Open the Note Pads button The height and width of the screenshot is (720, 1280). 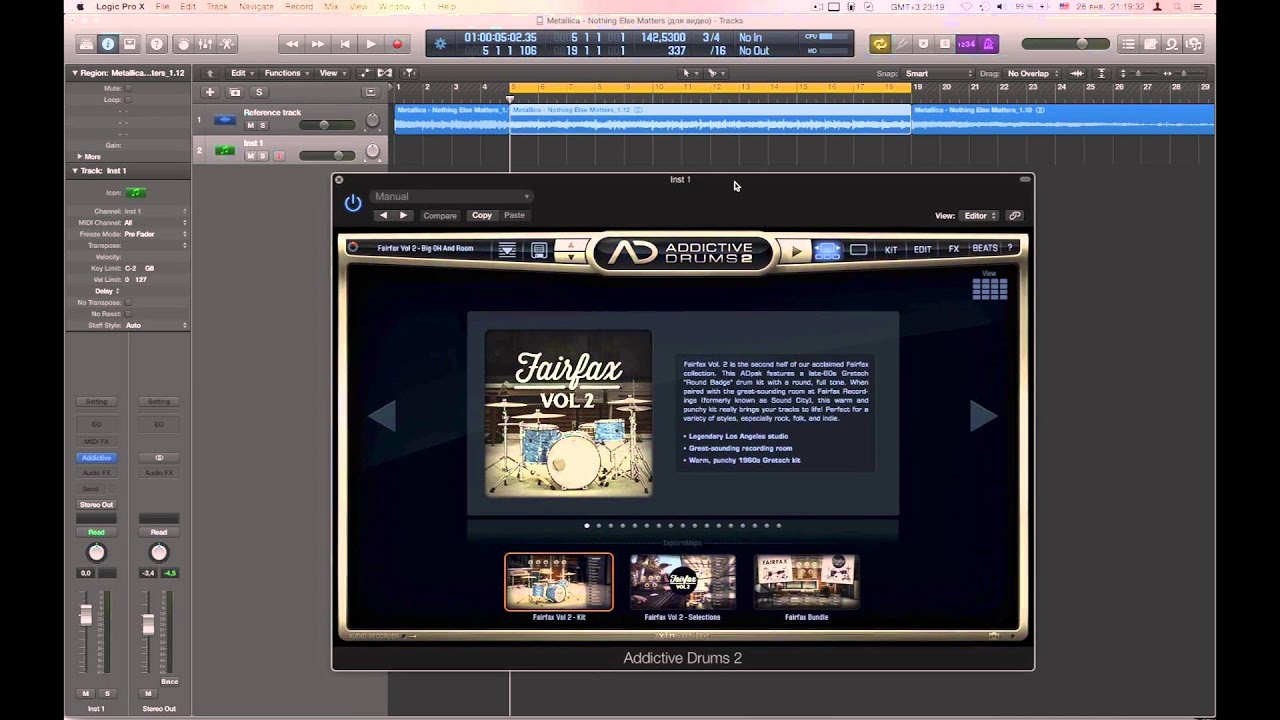(1150, 44)
